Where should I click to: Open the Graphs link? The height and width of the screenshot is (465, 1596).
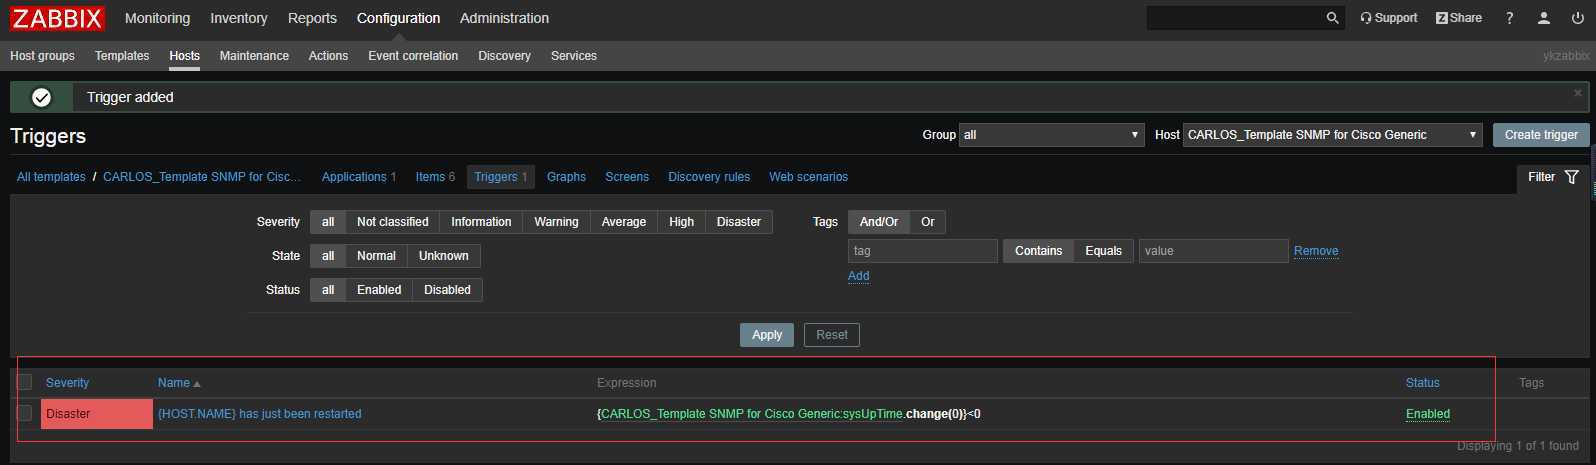[x=566, y=177]
